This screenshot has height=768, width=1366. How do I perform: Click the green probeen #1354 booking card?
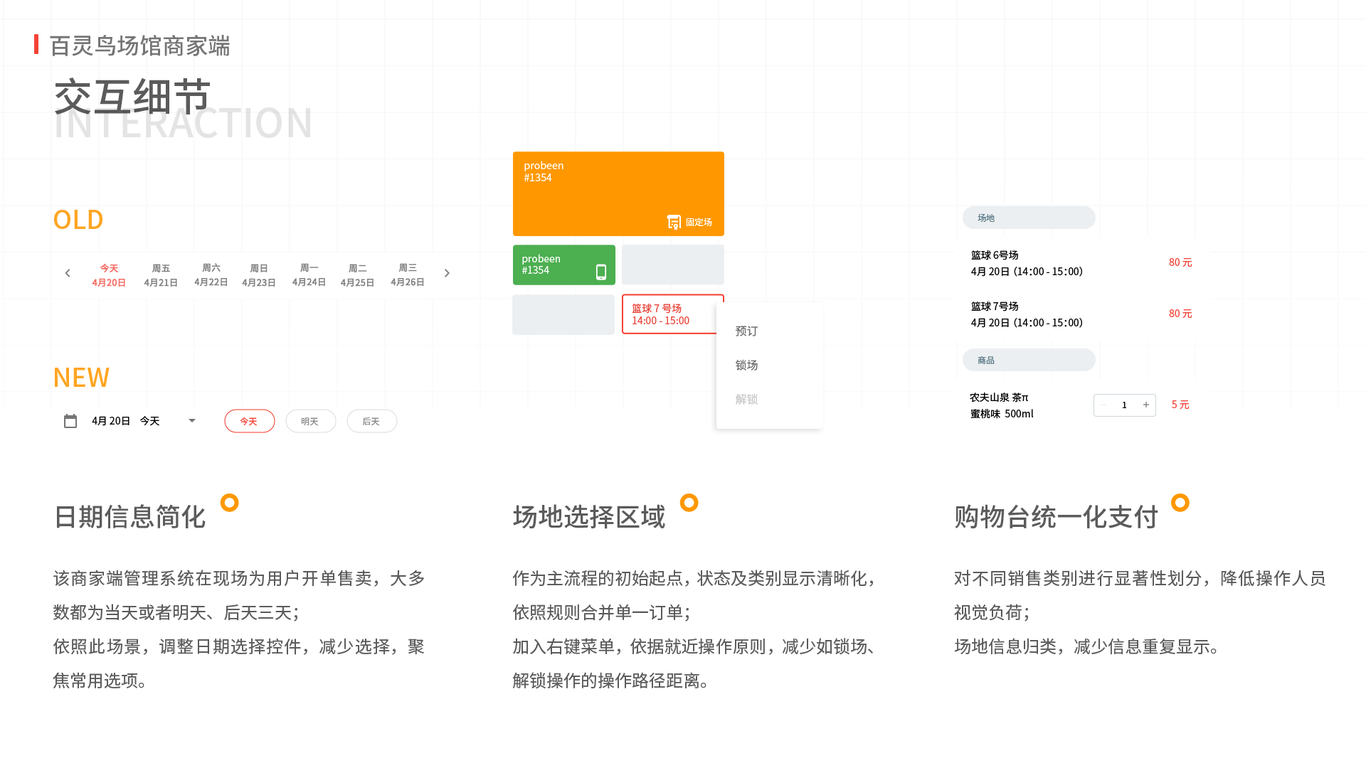click(x=564, y=265)
